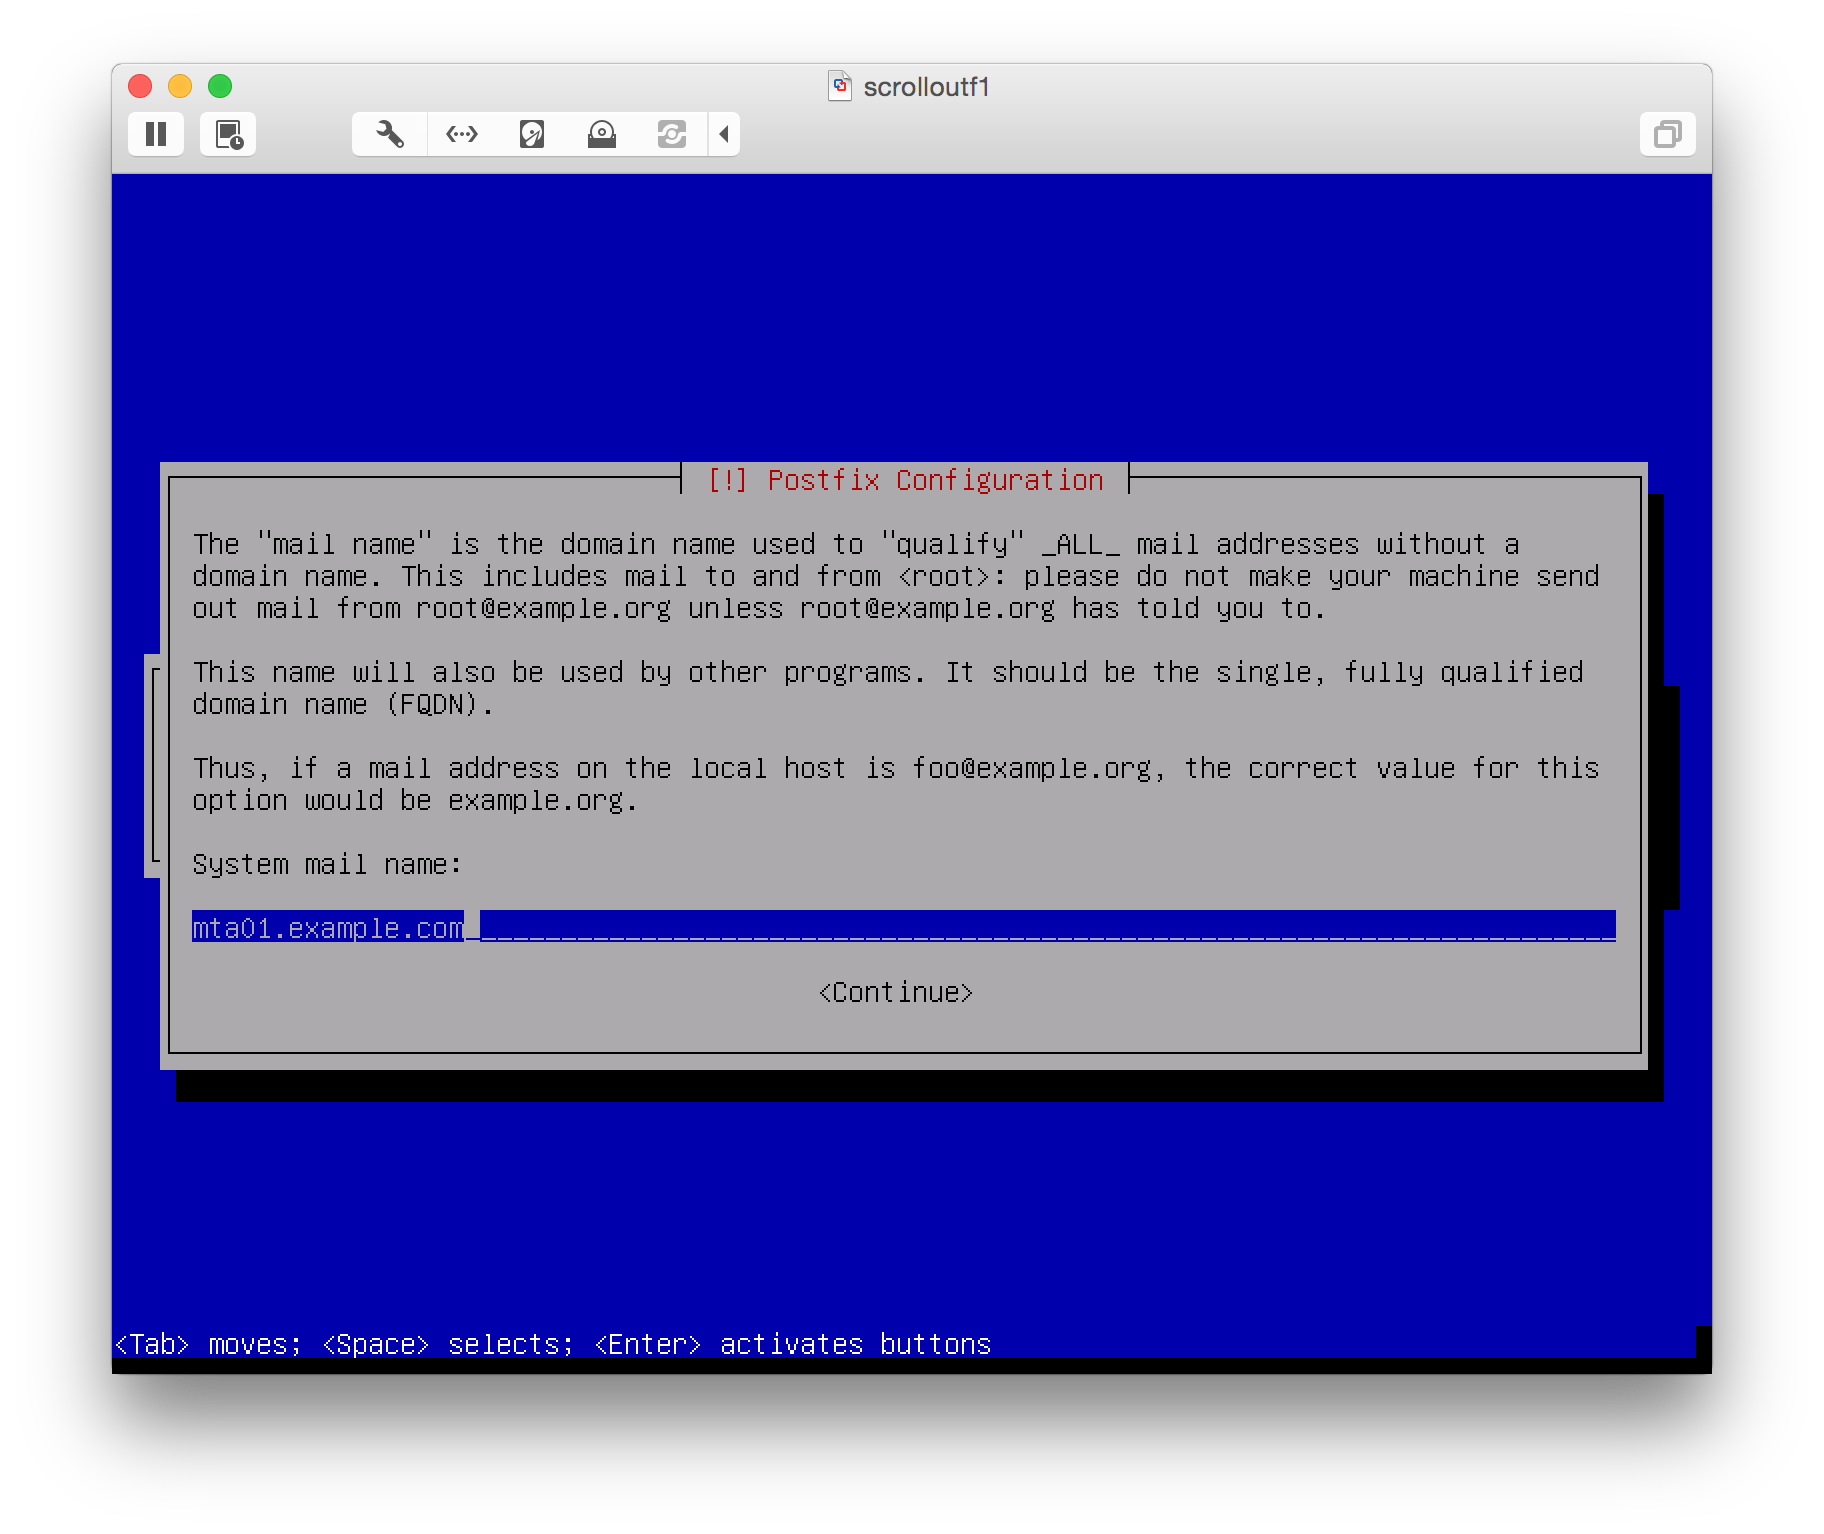Minimize the scrolloutf1 window

point(180,86)
